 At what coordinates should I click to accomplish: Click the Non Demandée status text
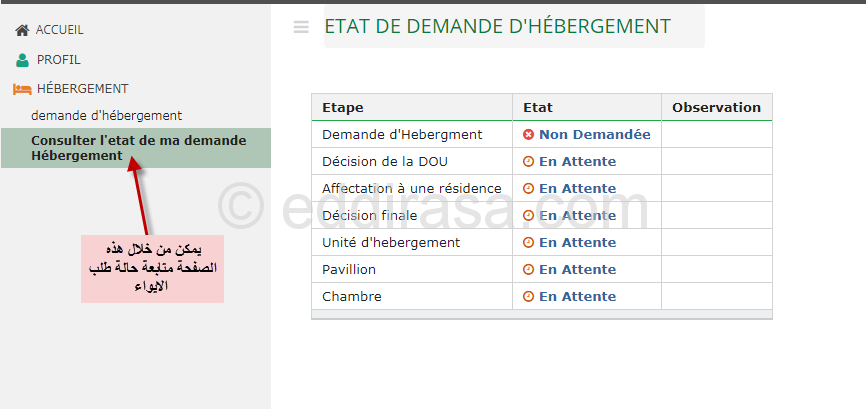pos(594,134)
